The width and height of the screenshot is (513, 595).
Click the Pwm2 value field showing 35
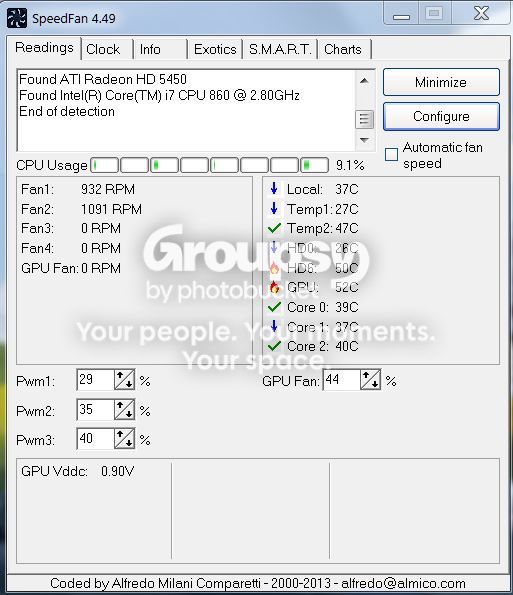(x=95, y=409)
